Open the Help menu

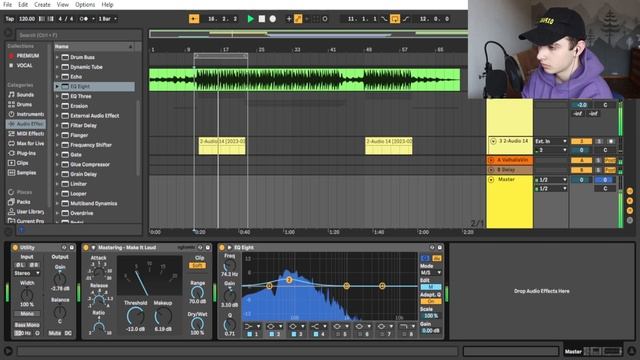pyautogui.click(x=107, y=4)
